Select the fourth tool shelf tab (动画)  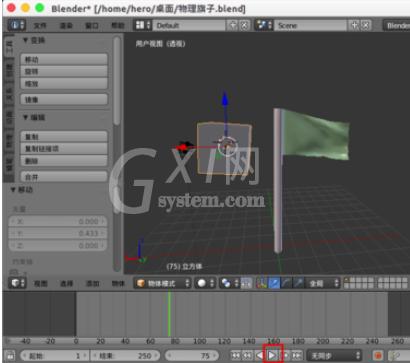coord(9,117)
